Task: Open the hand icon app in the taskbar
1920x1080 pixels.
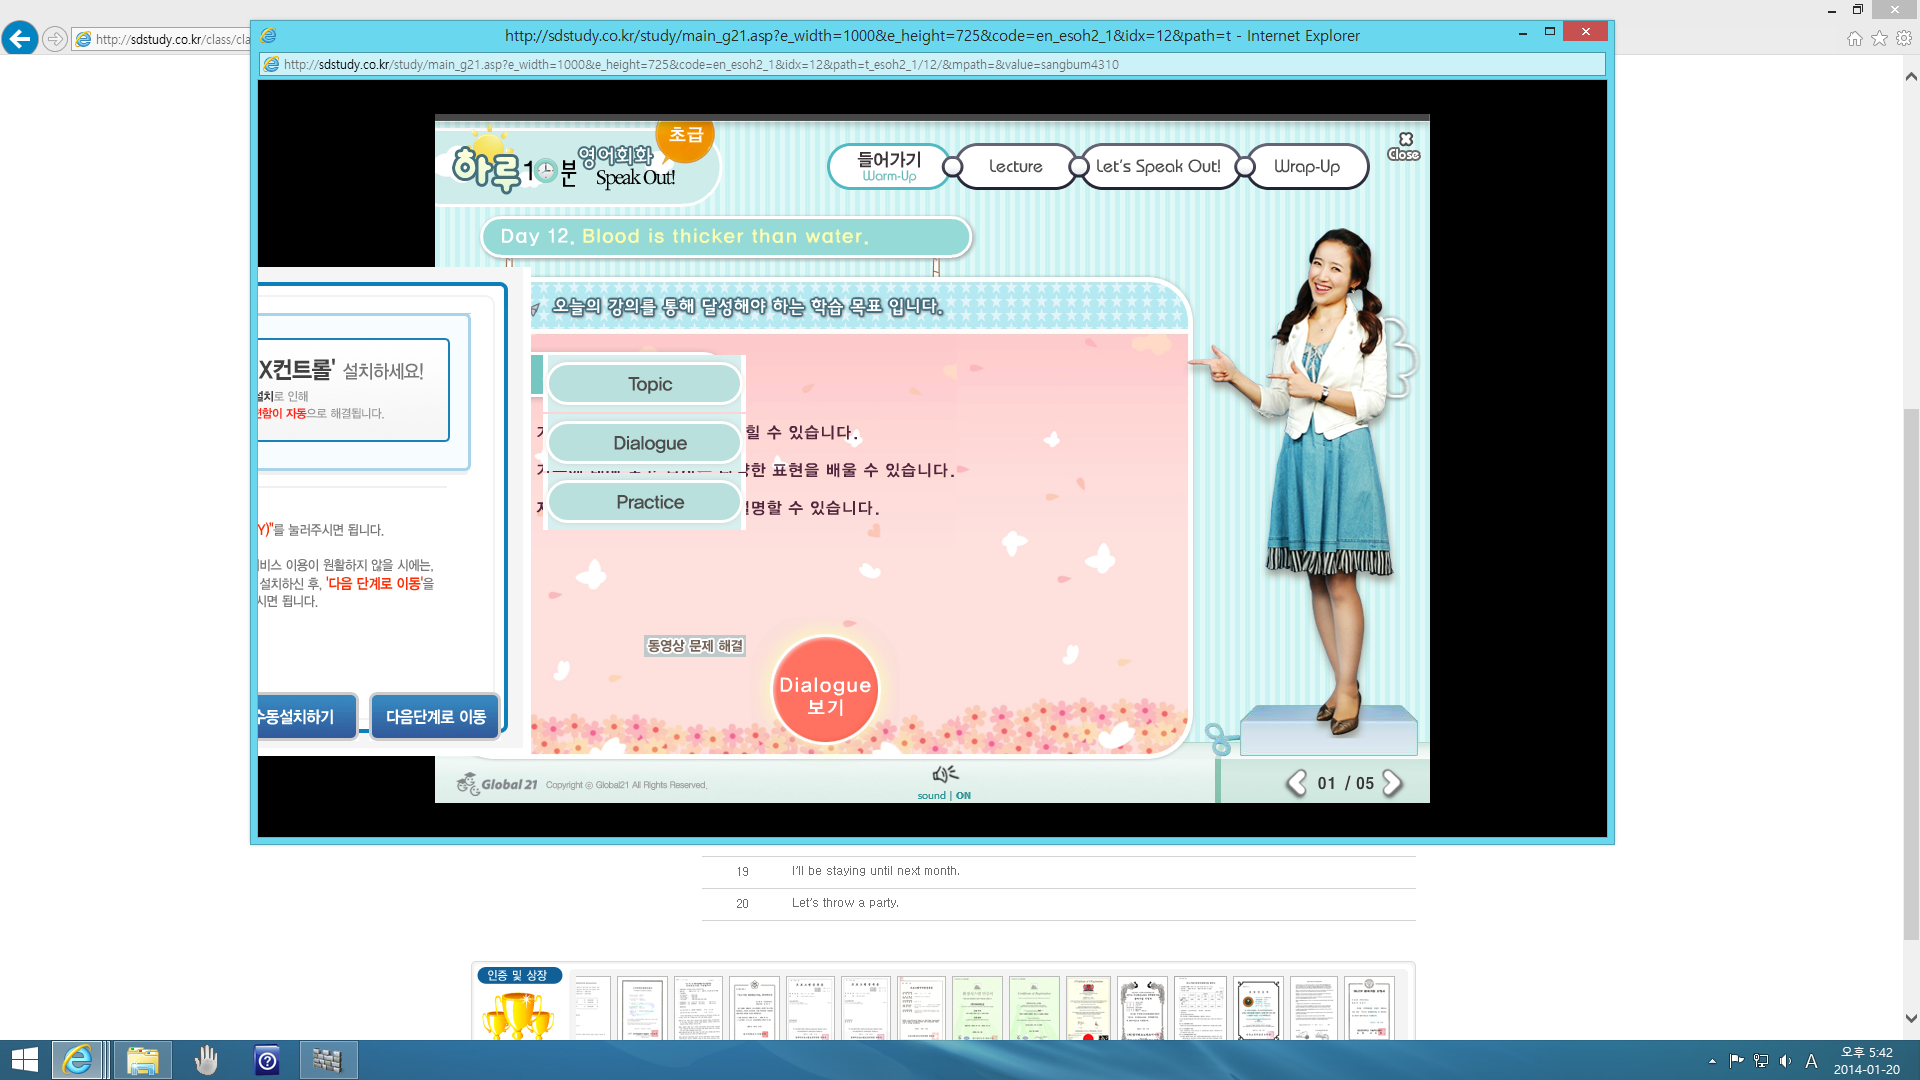Action: [206, 1060]
